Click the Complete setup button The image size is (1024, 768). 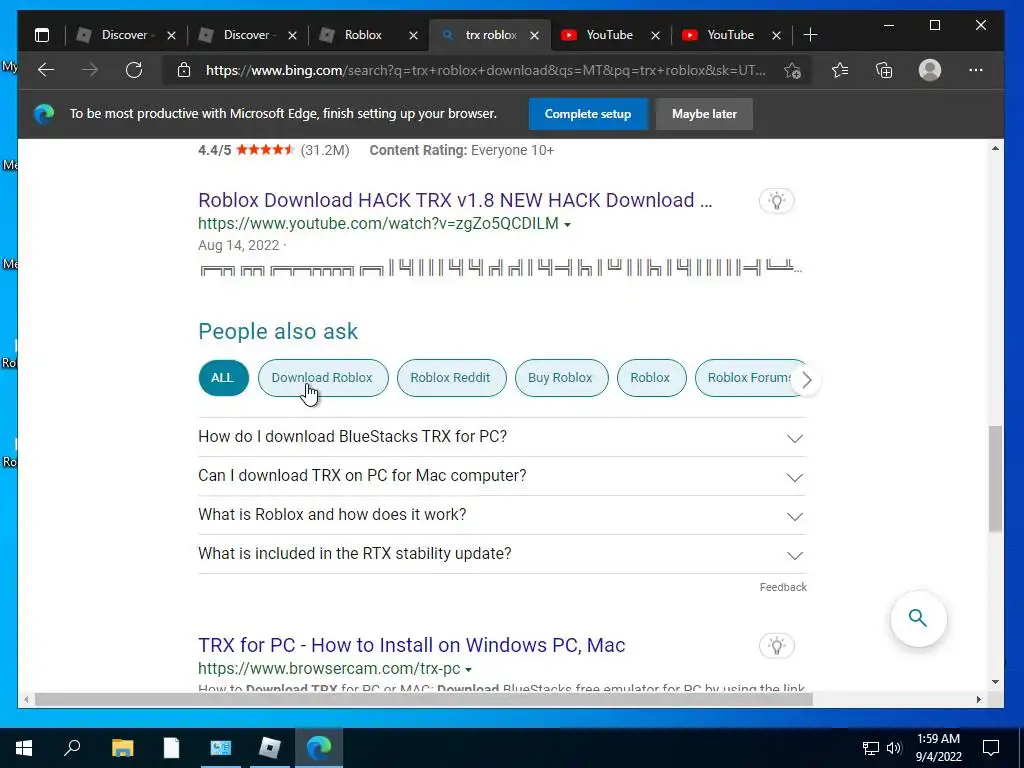588,114
